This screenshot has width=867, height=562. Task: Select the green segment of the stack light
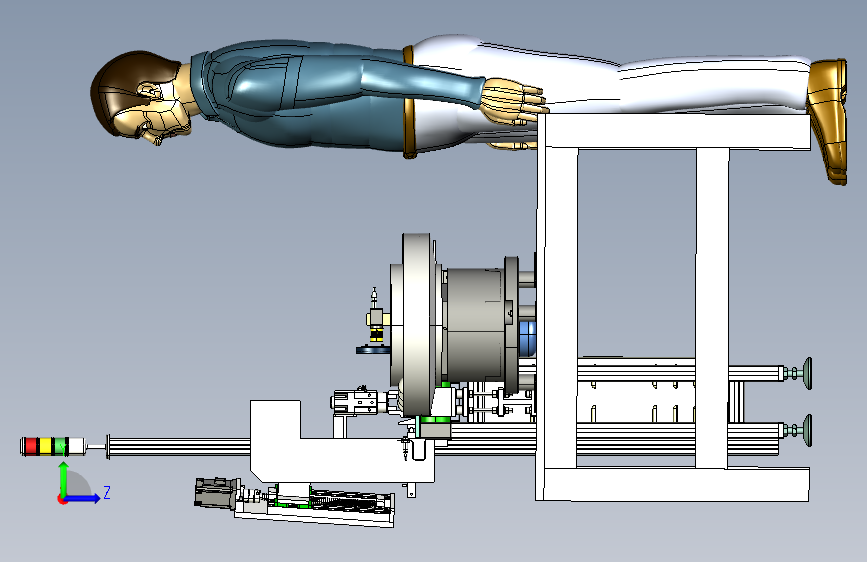point(60,446)
